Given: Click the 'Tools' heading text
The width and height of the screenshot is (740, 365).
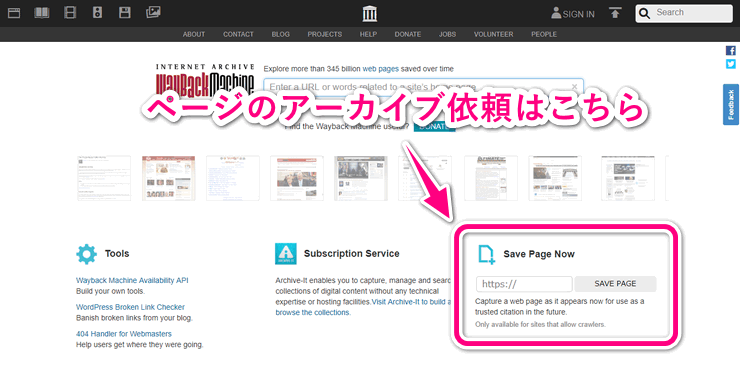Looking at the screenshot, I should 117,254.
